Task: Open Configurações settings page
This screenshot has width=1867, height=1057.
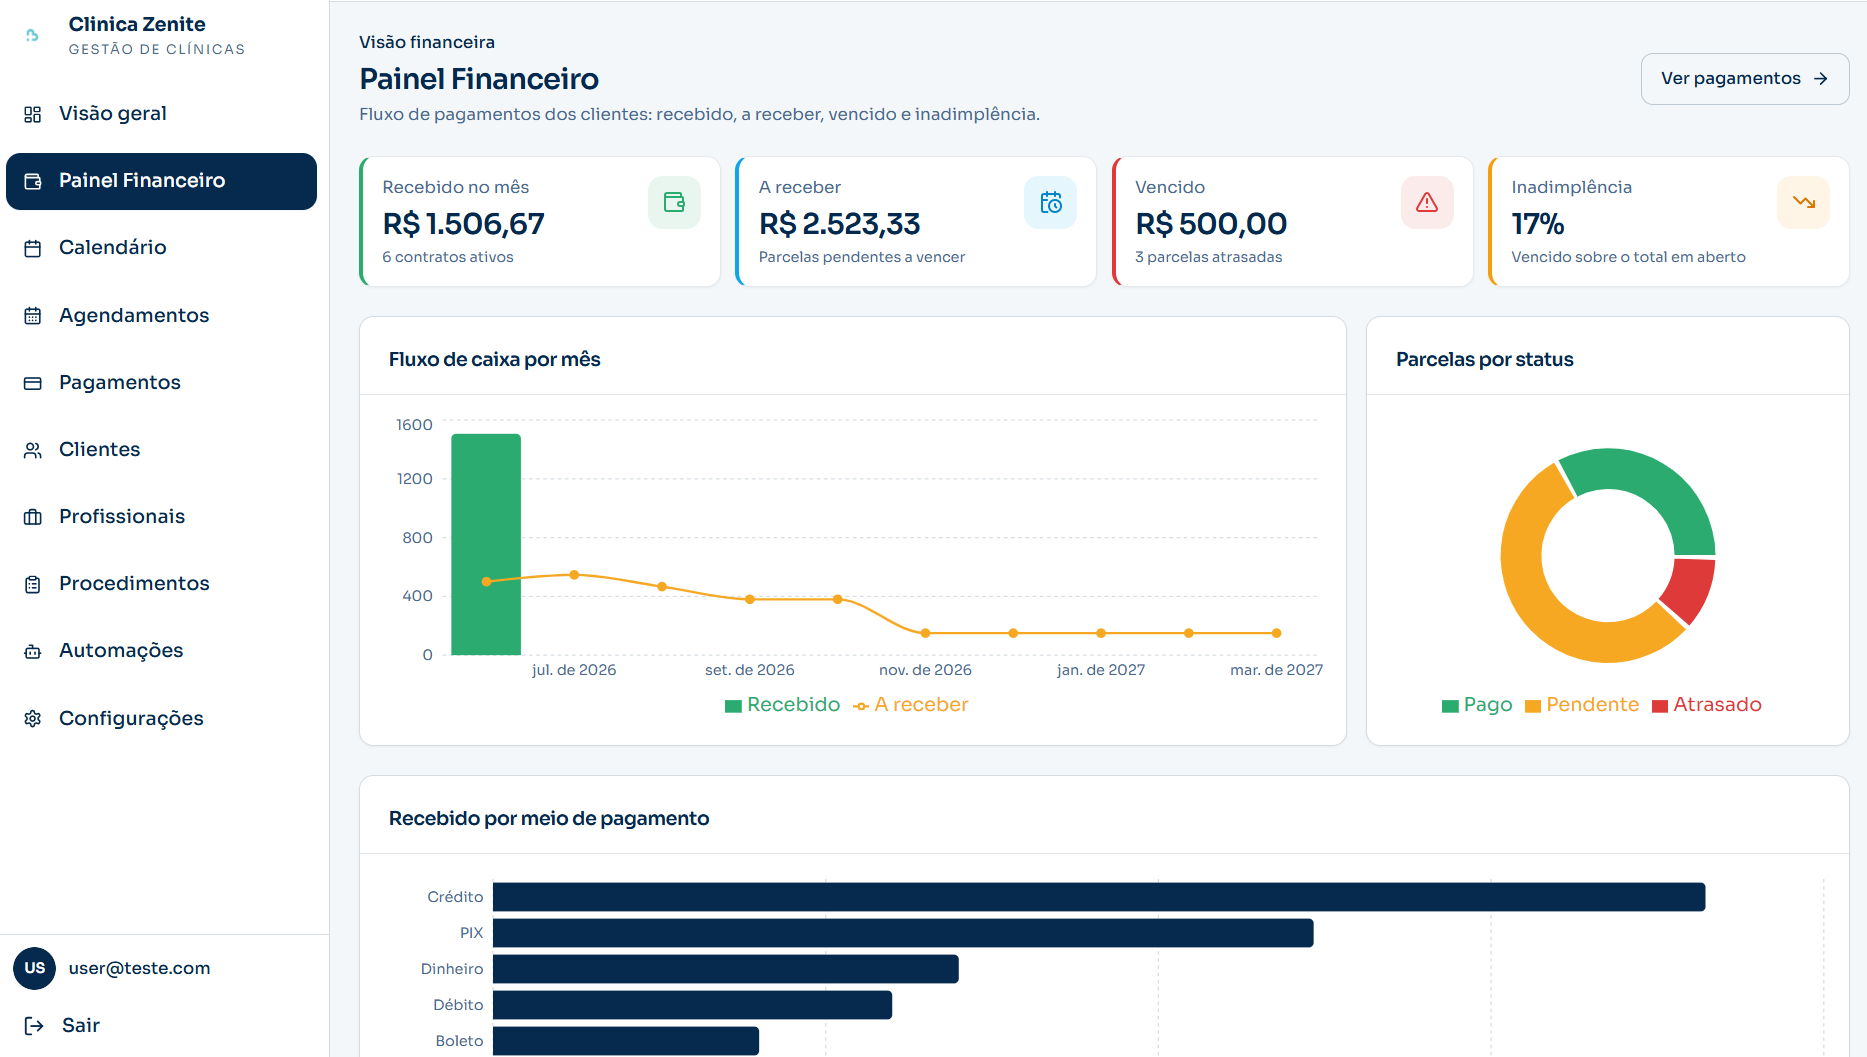Action: coord(161,719)
